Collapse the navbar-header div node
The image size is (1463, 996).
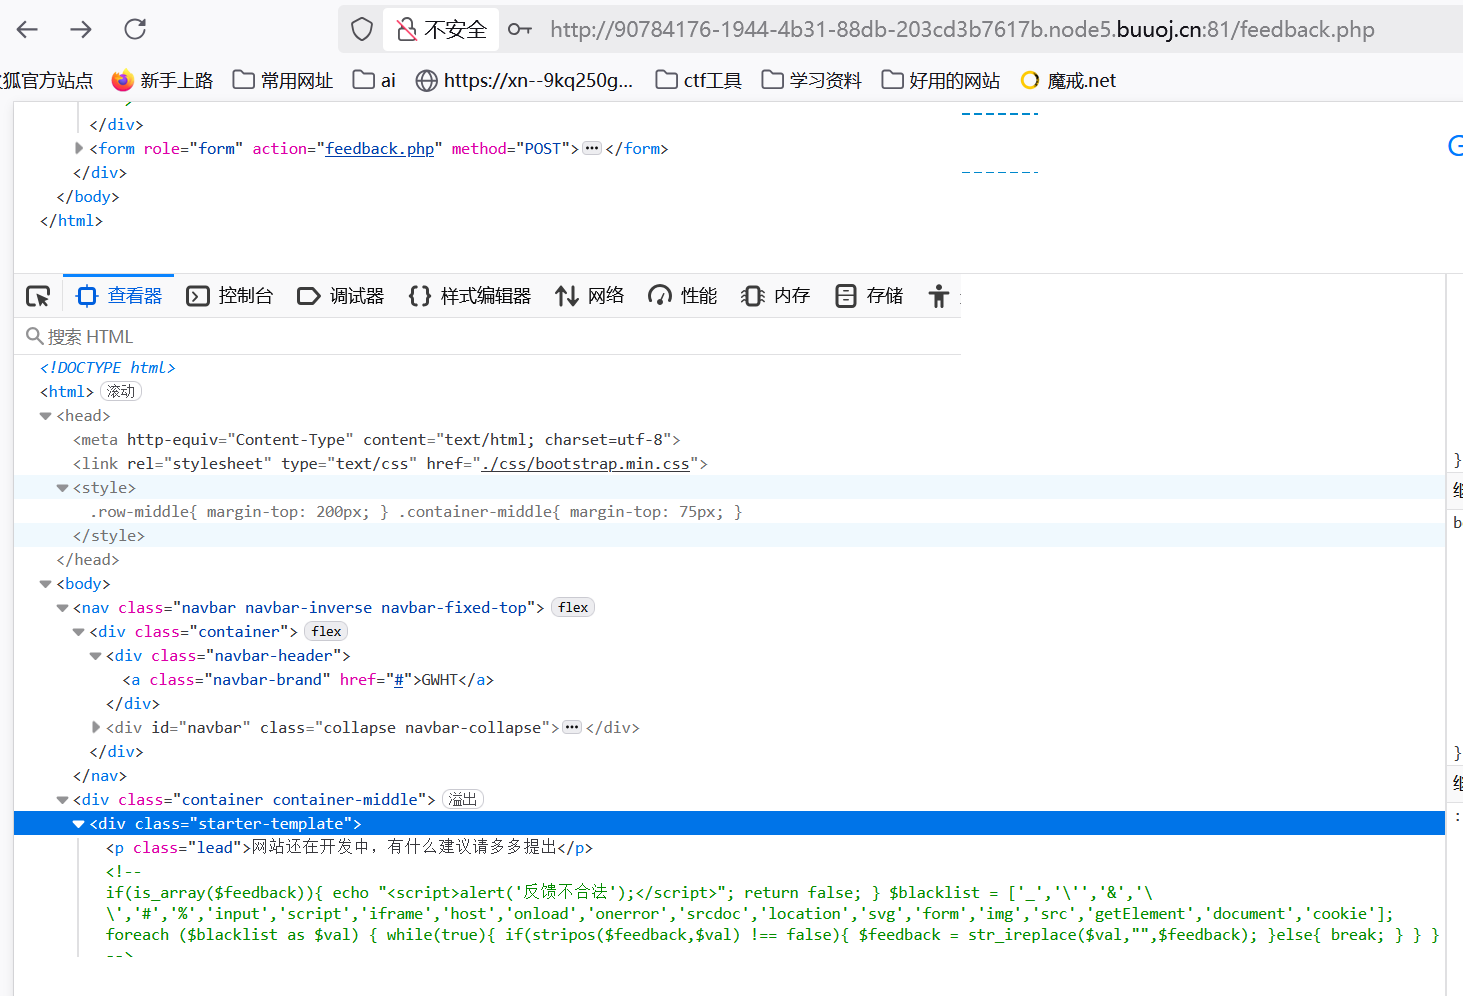coord(95,656)
